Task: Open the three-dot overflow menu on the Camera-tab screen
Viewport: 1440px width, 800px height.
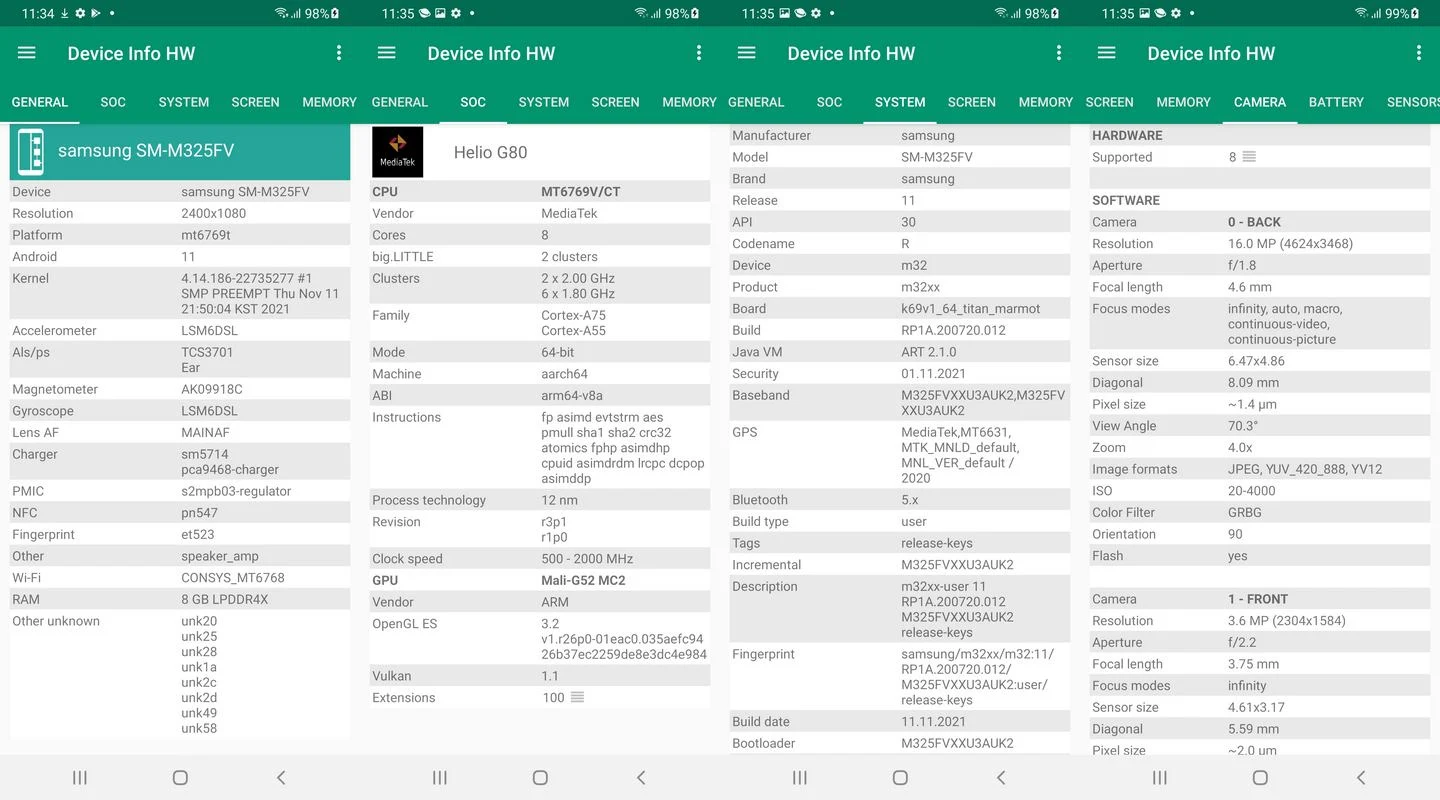Action: tap(1419, 53)
